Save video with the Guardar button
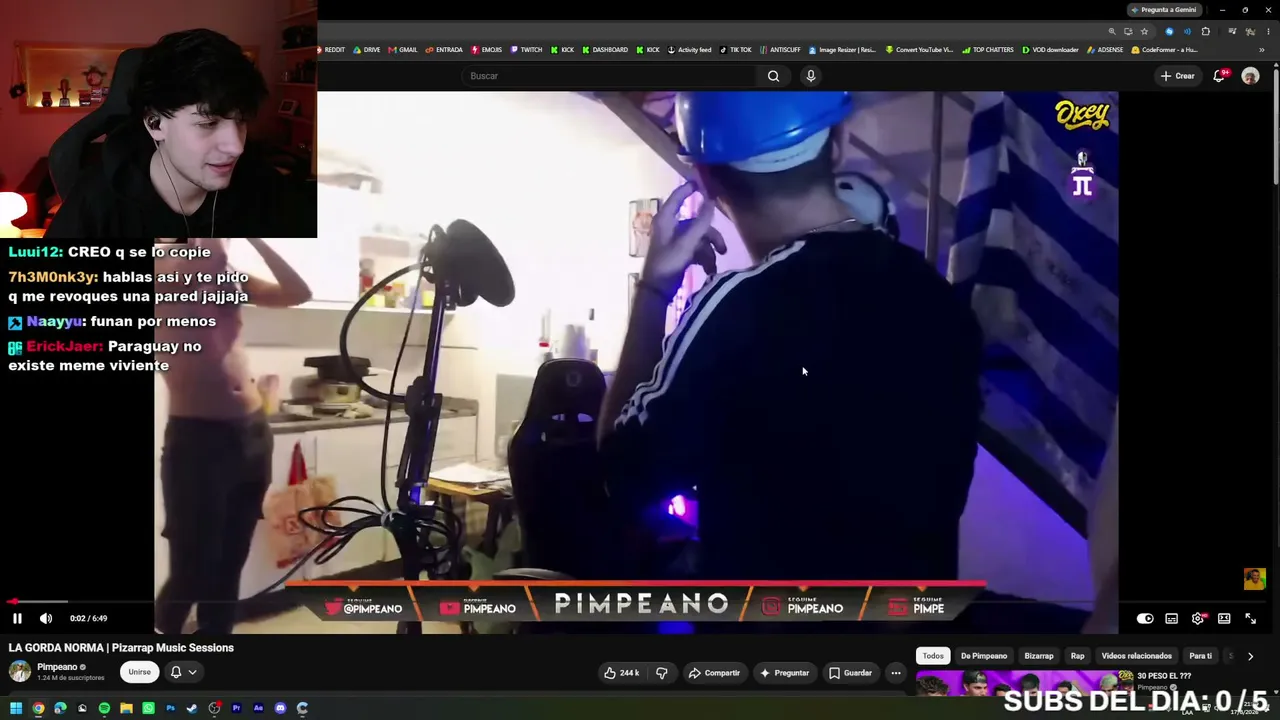Viewport: 1280px width, 720px height. pos(850,673)
